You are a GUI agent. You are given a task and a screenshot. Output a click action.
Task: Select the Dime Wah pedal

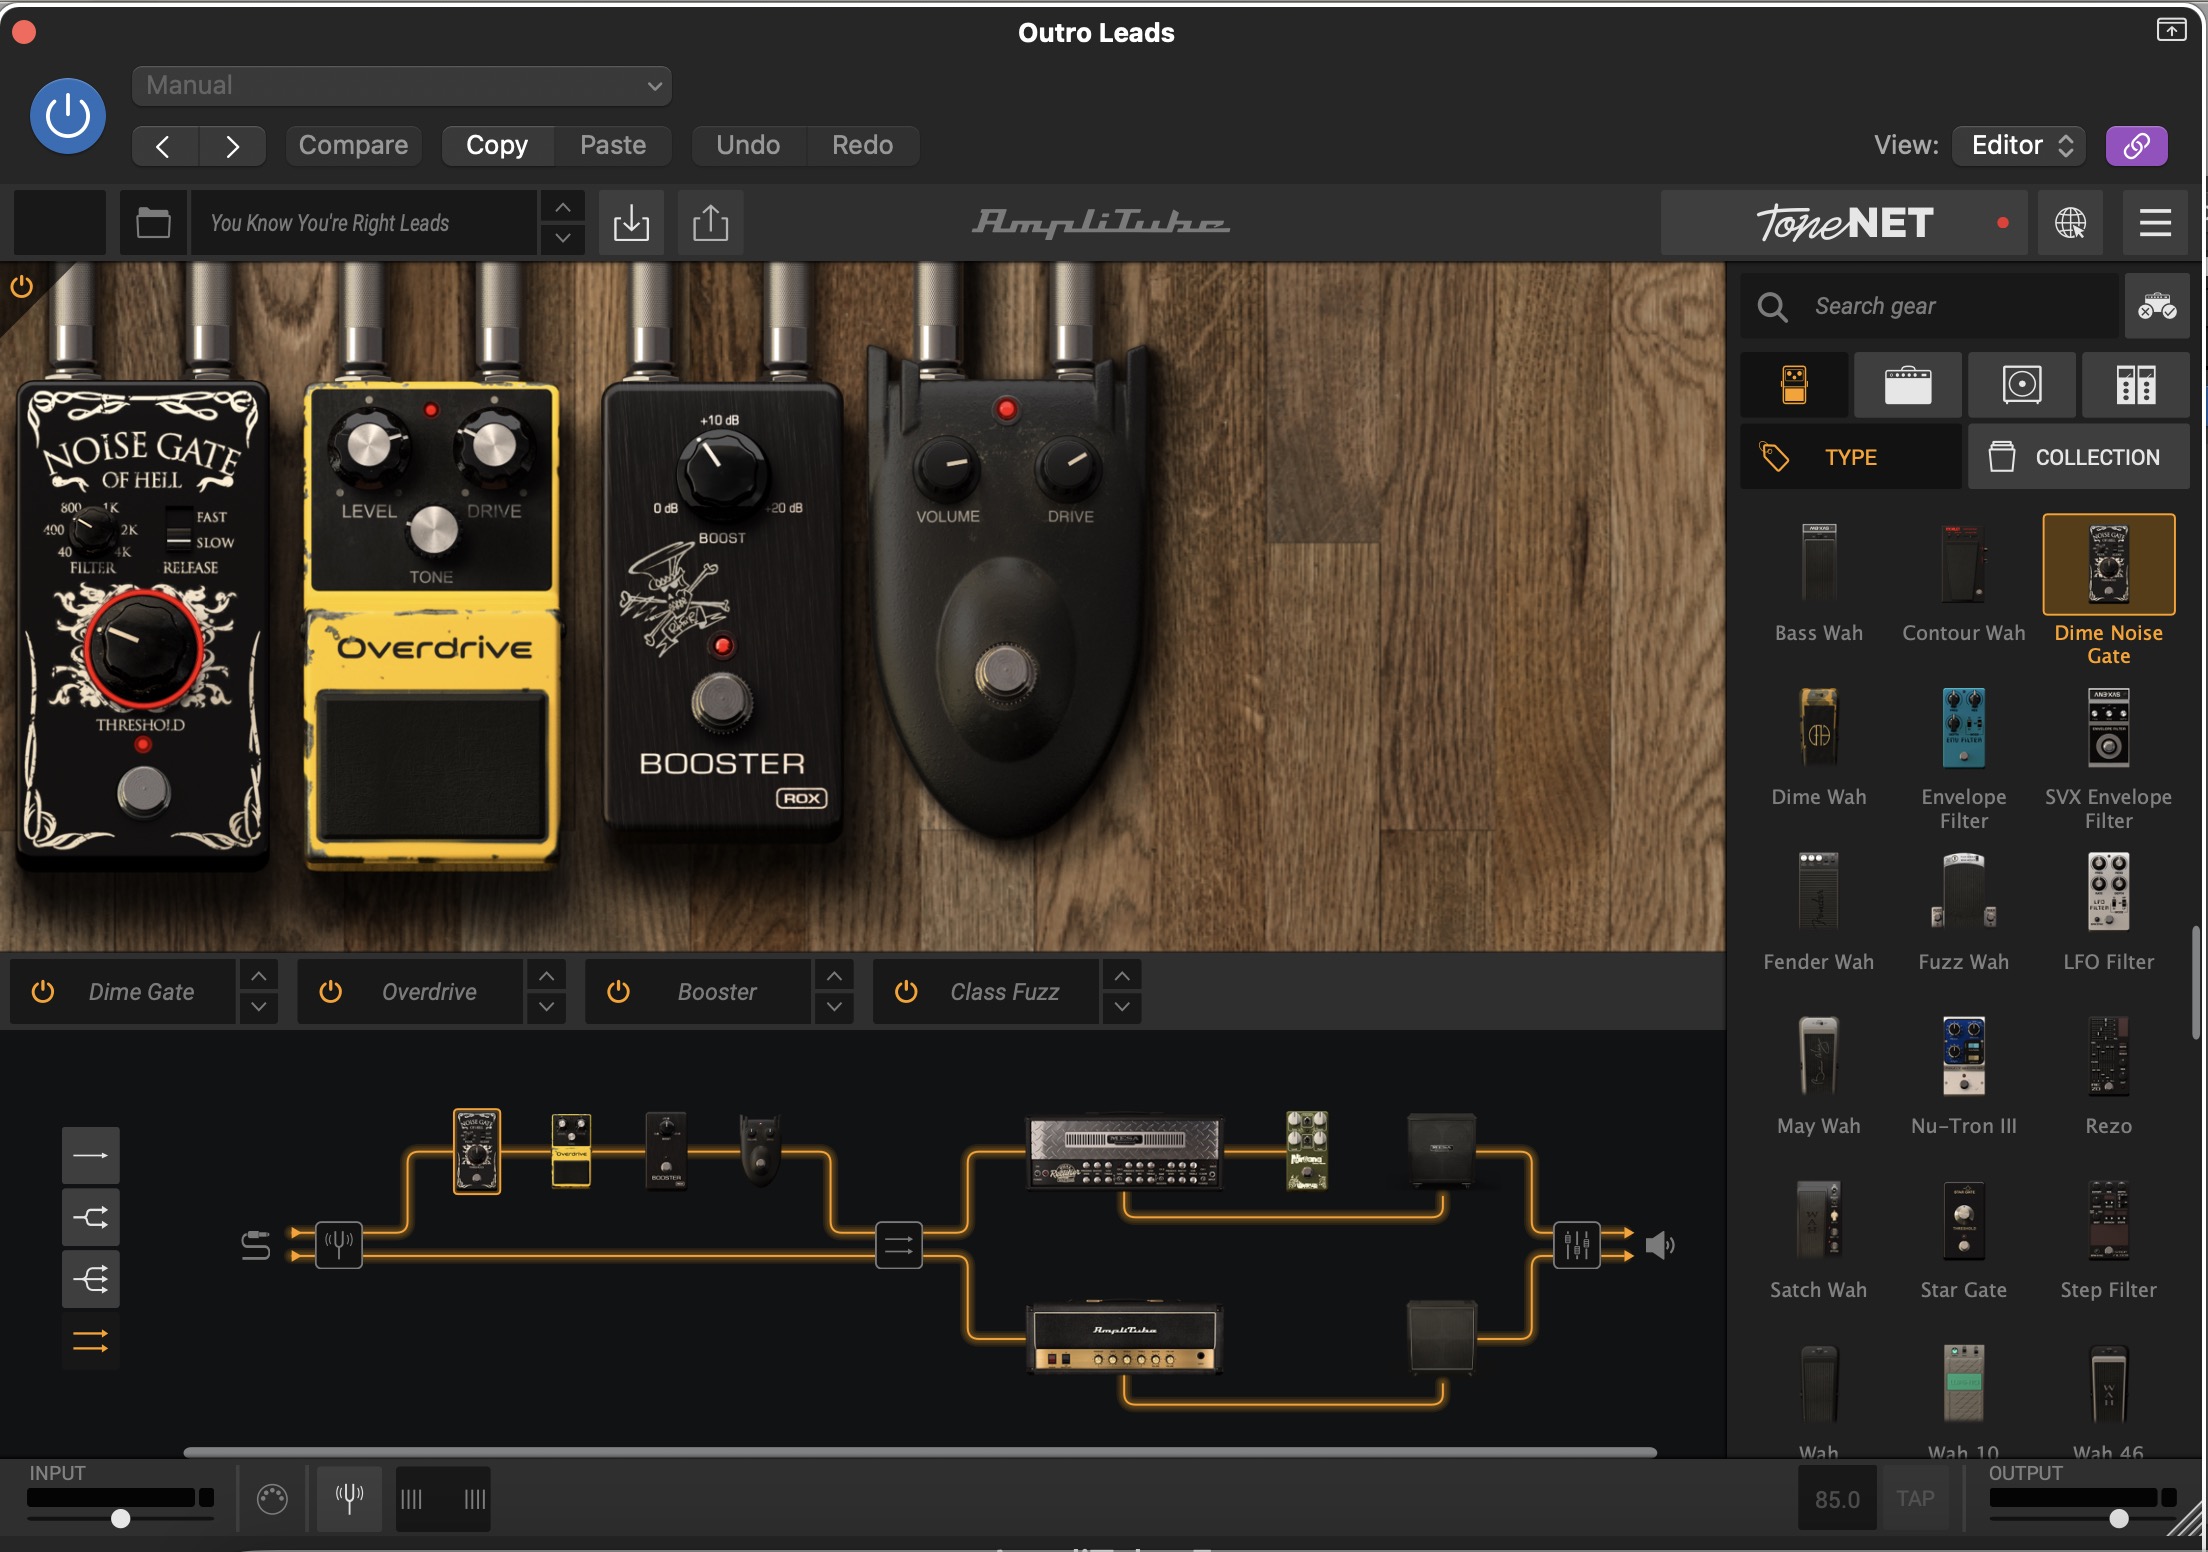point(1819,746)
